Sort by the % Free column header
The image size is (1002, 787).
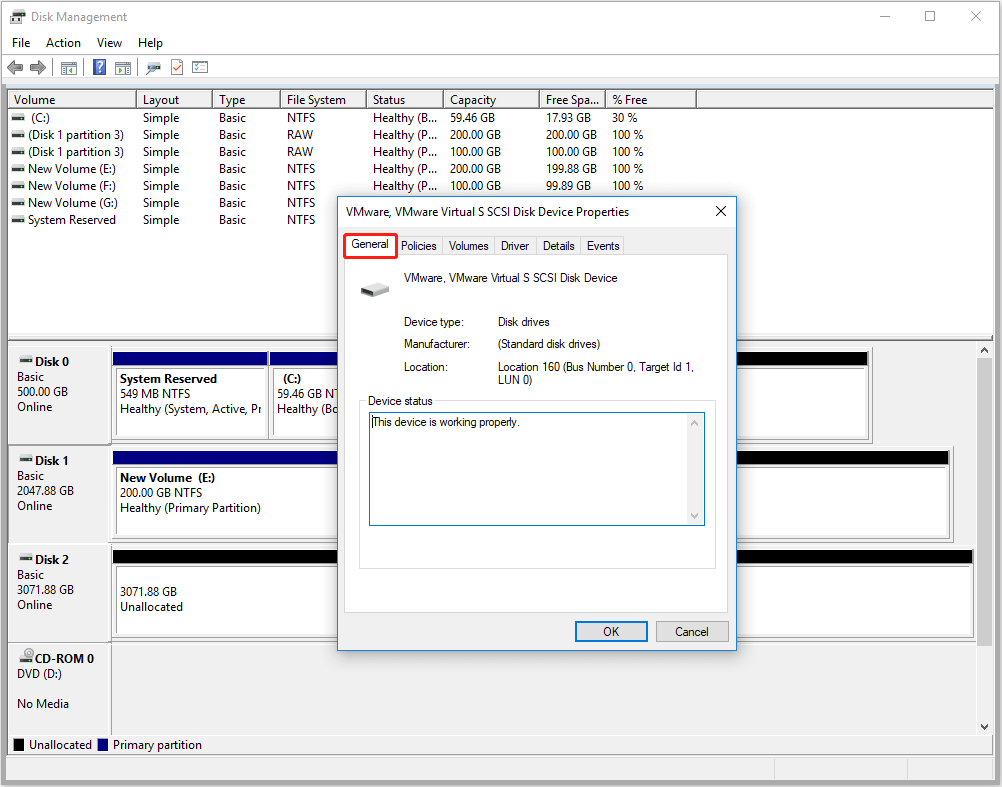tap(651, 100)
